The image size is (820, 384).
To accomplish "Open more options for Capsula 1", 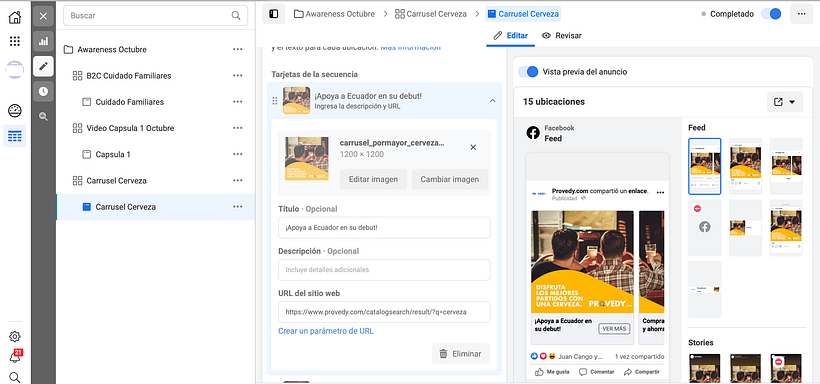I will click(238, 154).
